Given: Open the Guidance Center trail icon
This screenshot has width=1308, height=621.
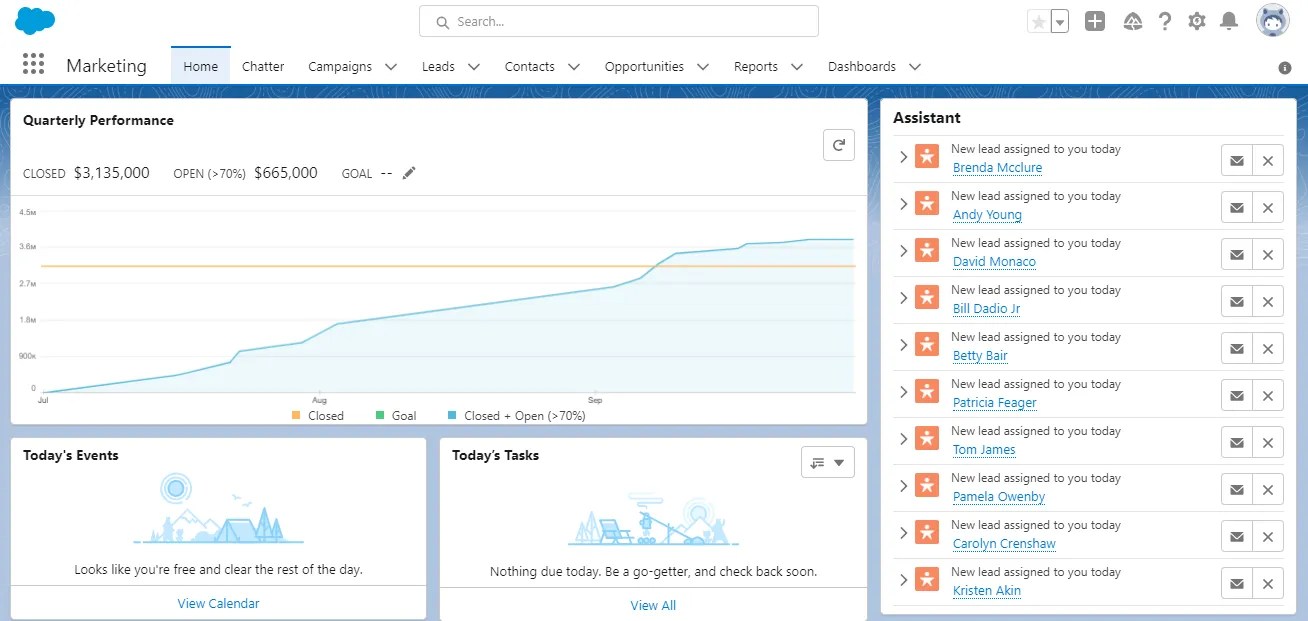Looking at the screenshot, I should pyautogui.click(x=1132, y=20).
